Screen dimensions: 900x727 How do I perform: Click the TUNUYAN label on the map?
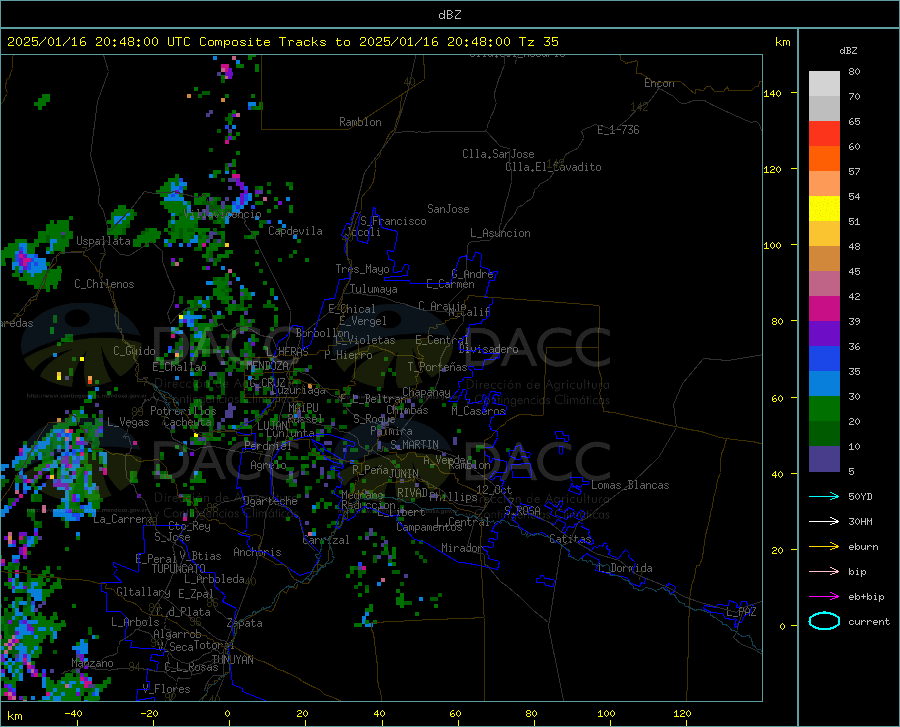click(232, 659)
